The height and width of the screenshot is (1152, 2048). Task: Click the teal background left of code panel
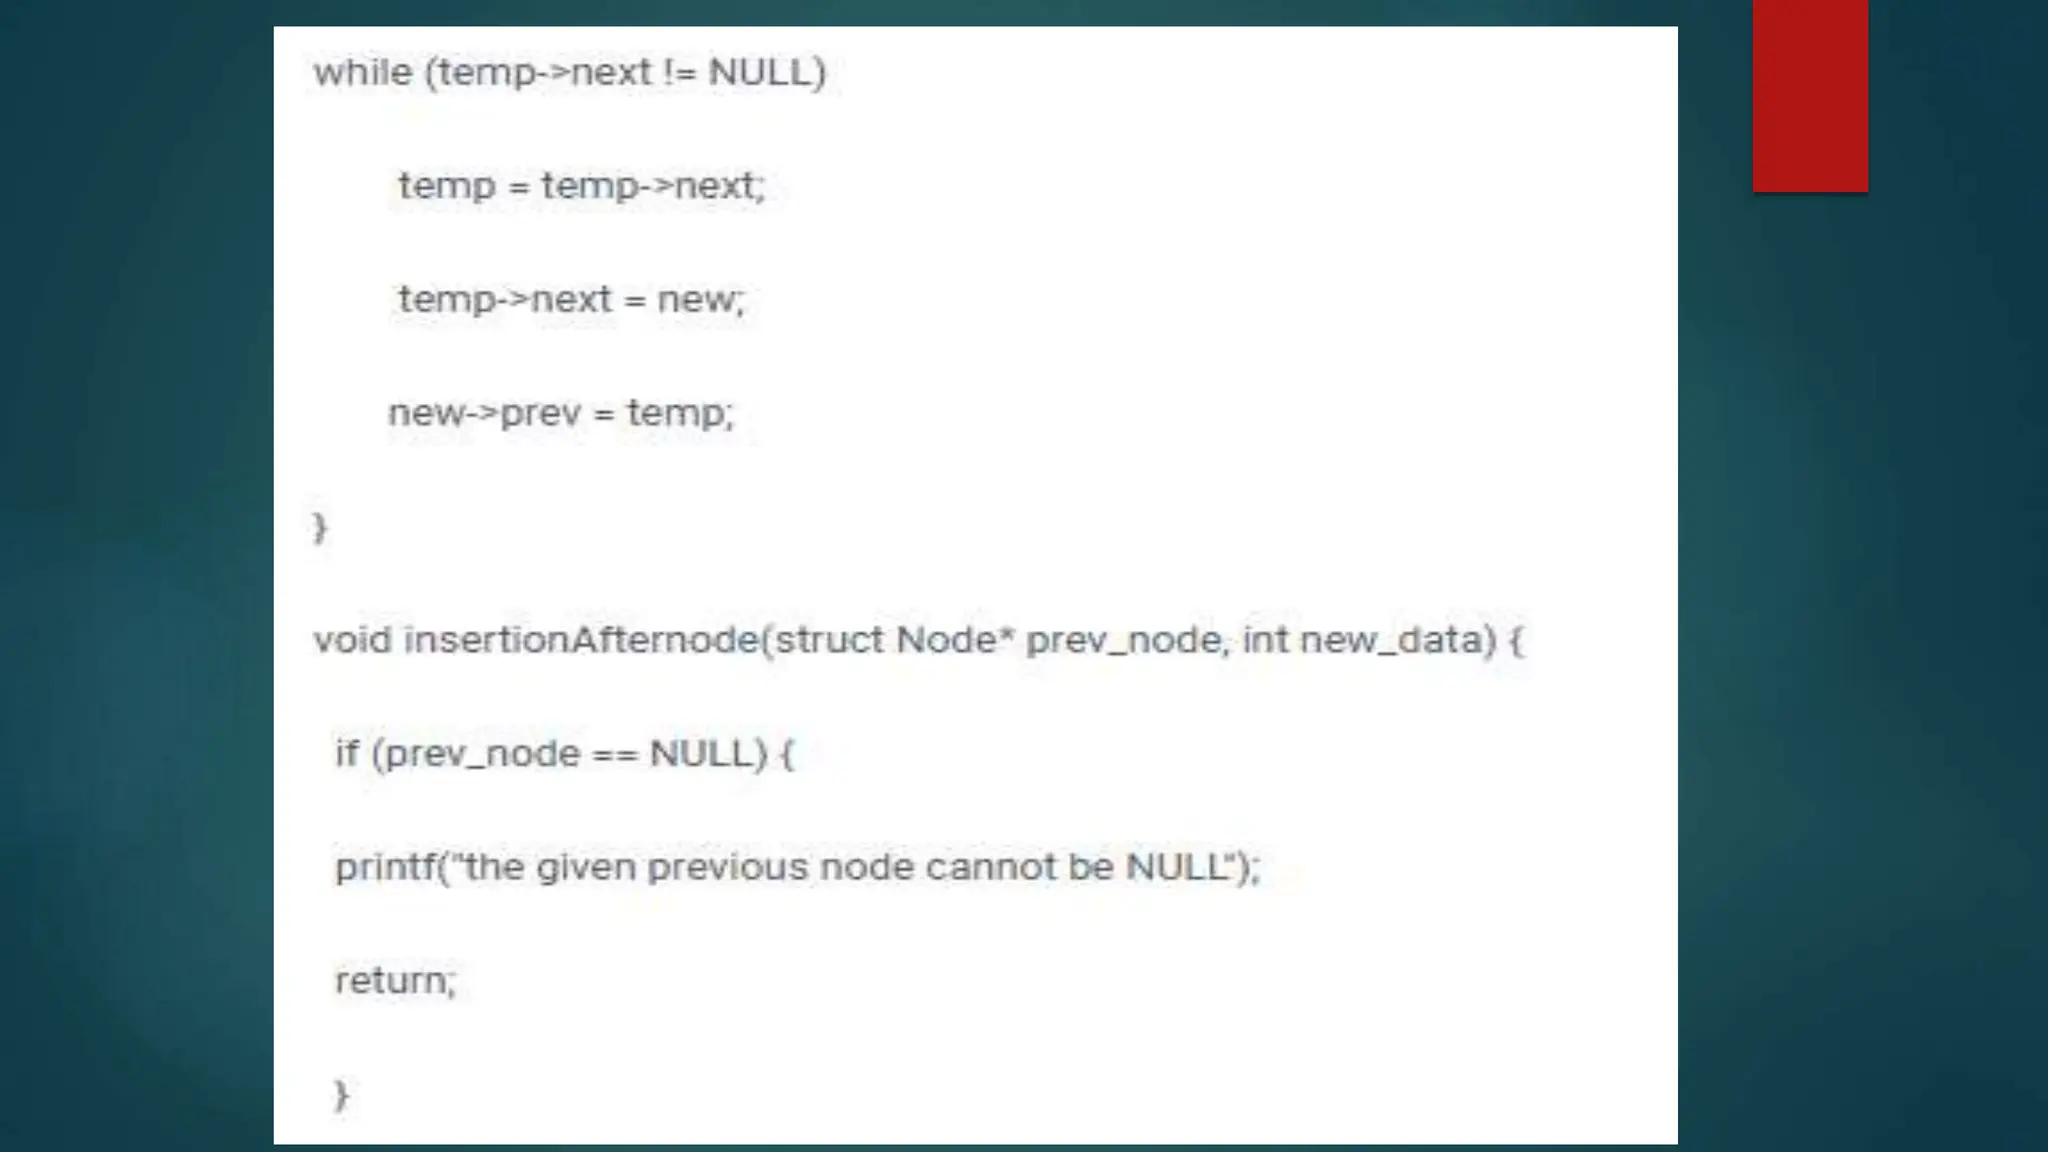136,576
